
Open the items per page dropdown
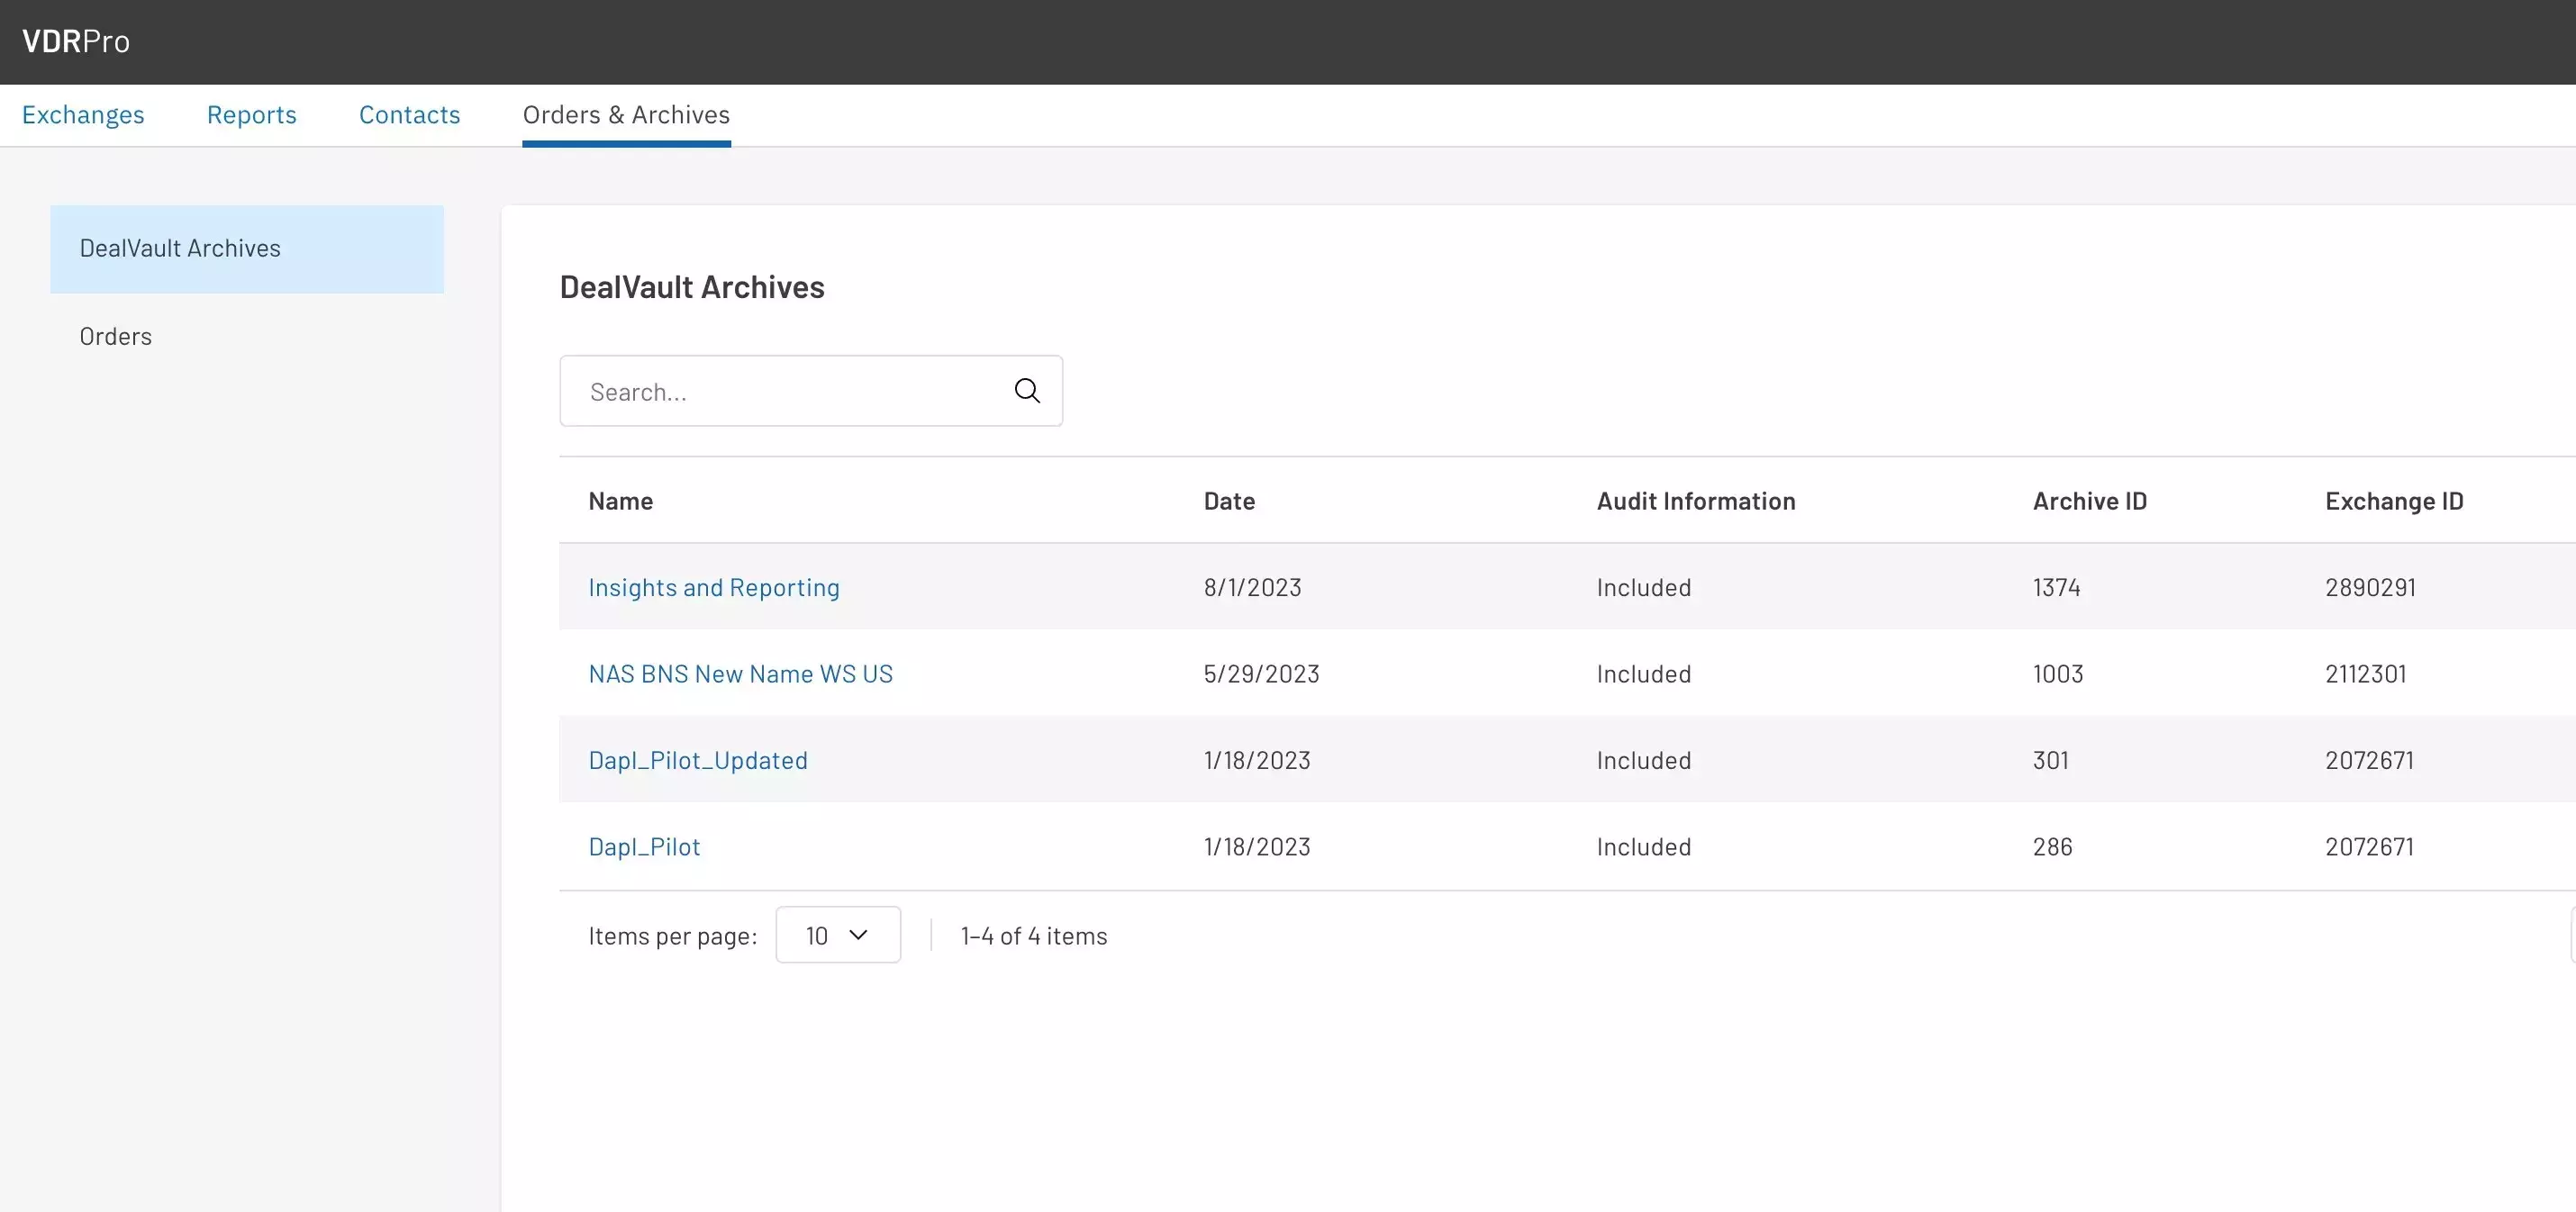(837, 935)
